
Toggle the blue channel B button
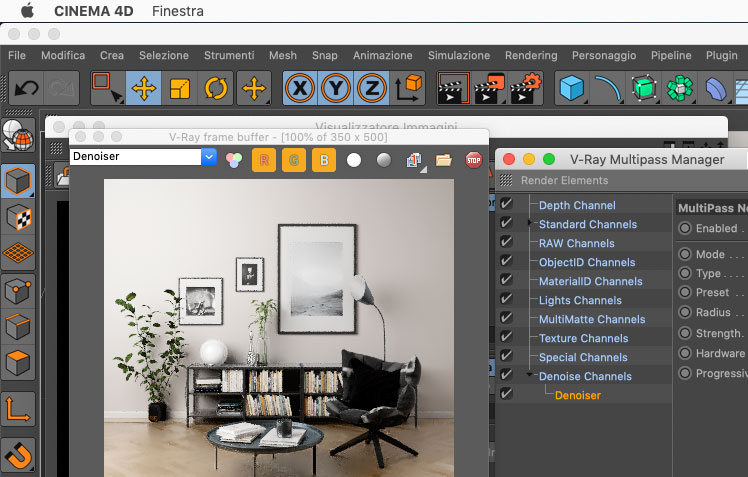324,160
